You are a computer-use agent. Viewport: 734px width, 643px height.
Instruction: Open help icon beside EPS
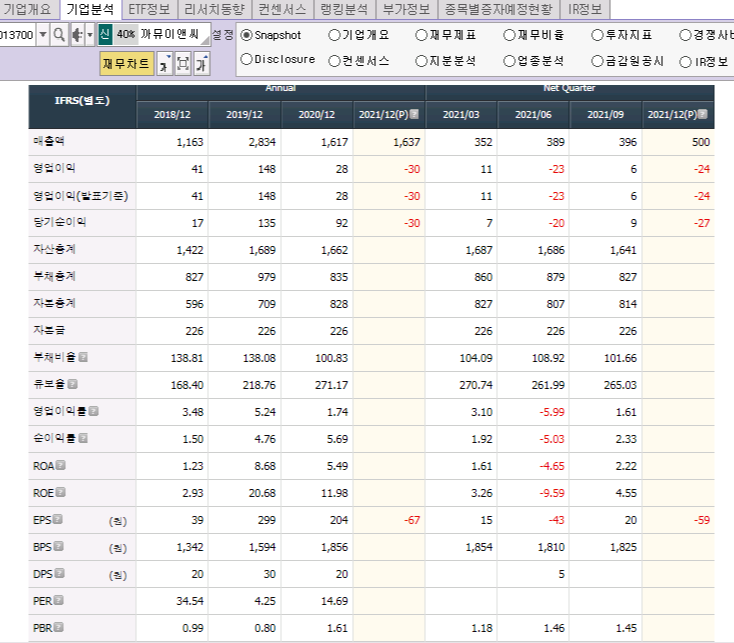58,519
